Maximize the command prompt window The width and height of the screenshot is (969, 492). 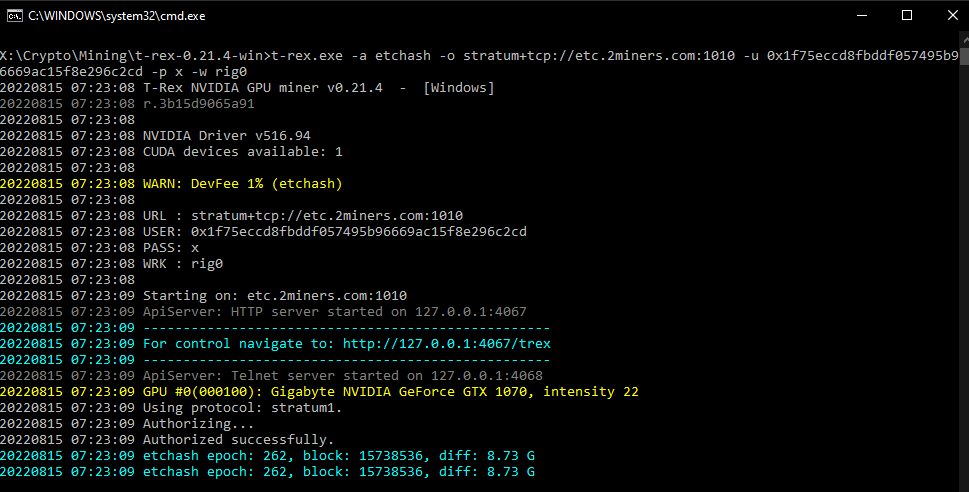[906, 16]
